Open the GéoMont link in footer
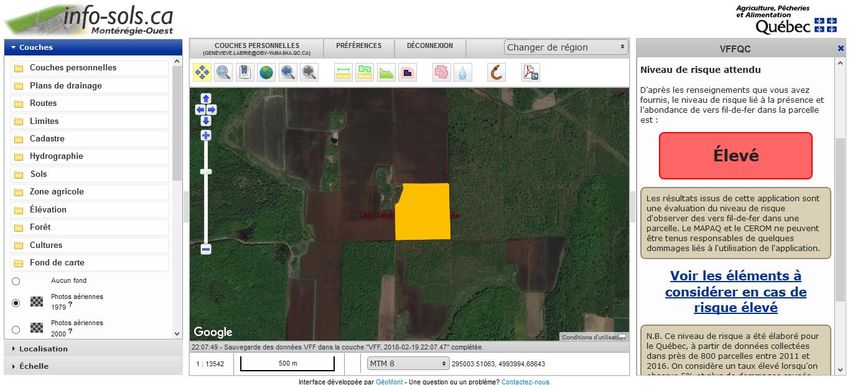The image size is (850, 385). [x=389, y=382]
